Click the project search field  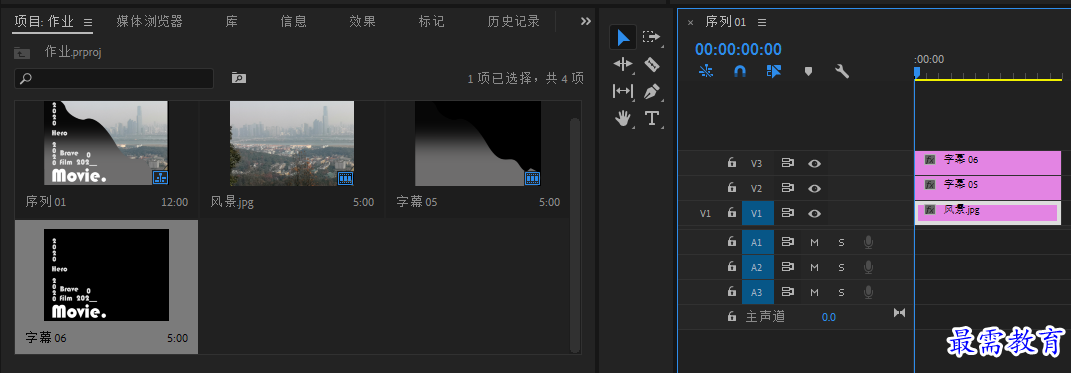pyautogui.click(x=114, y=79)
